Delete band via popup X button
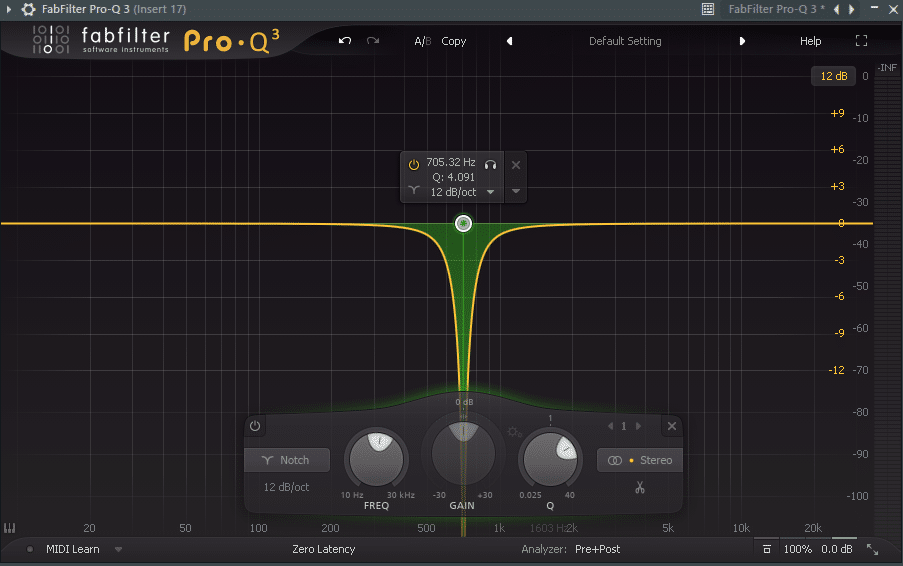Screen dimensions: 903x566 516,165
